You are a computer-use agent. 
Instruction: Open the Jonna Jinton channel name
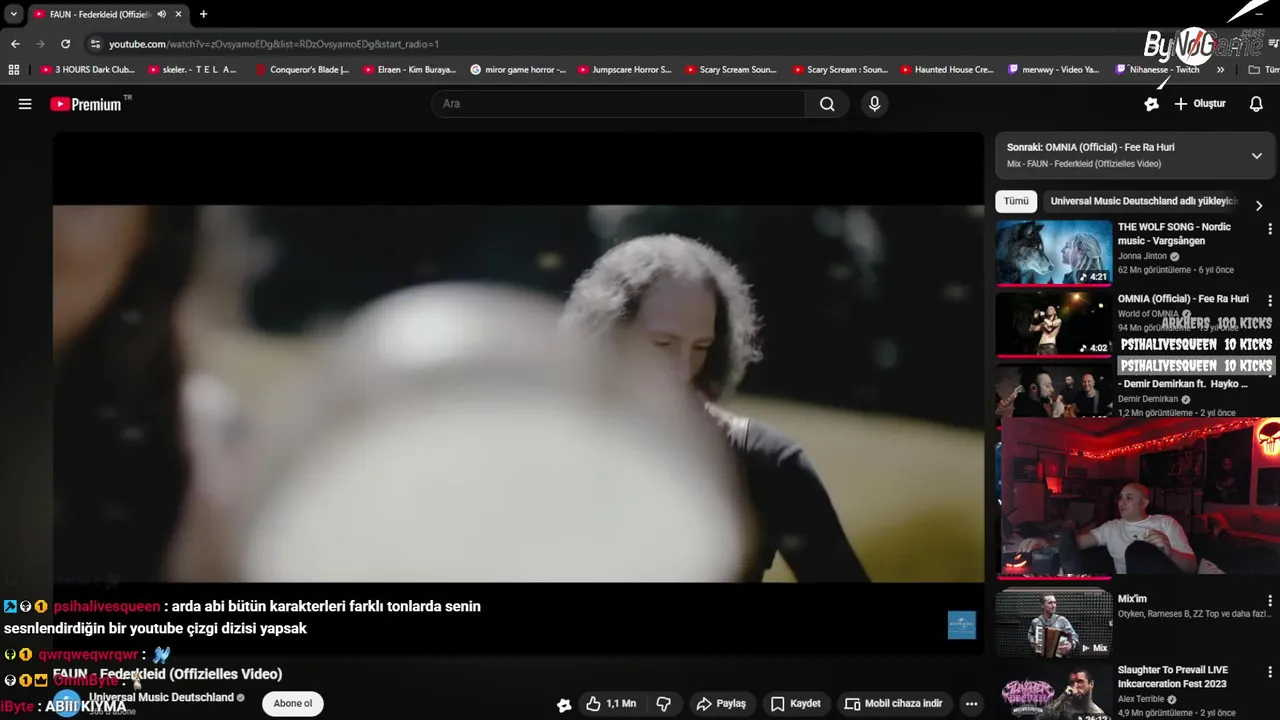tap(1142, 256)
